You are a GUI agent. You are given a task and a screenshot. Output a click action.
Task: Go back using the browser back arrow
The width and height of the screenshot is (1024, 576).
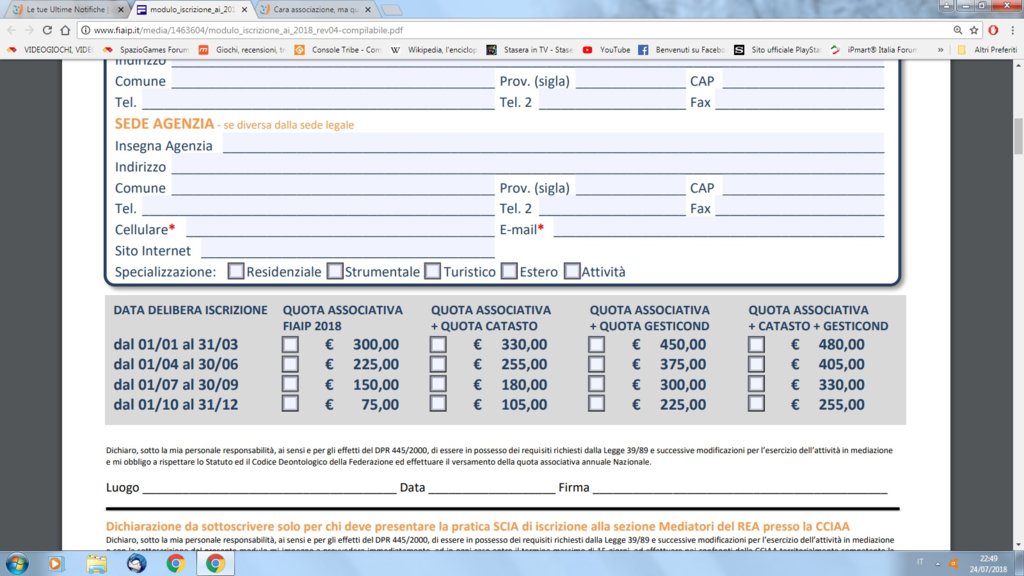(12, 30)
